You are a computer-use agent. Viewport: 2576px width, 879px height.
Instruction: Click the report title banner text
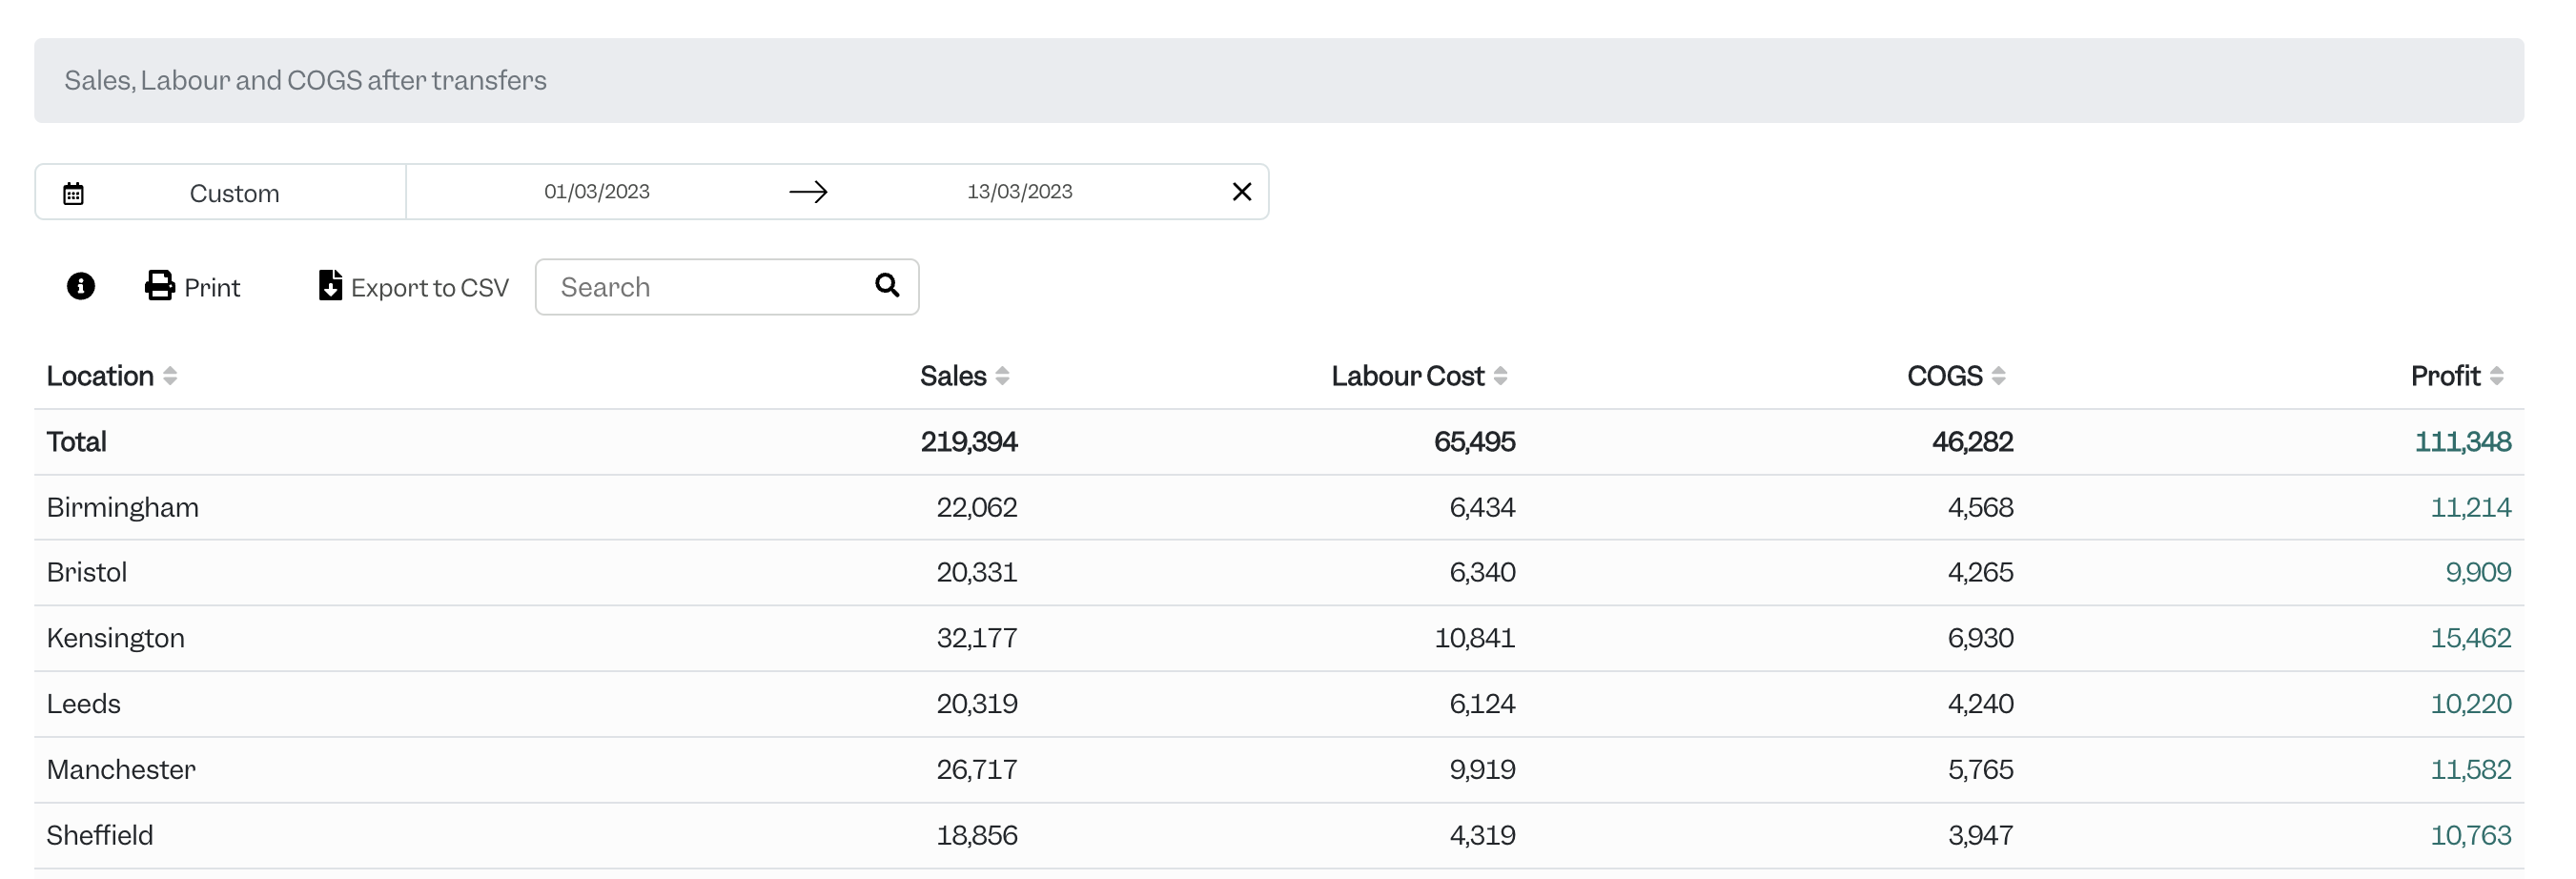coord(305,81)
